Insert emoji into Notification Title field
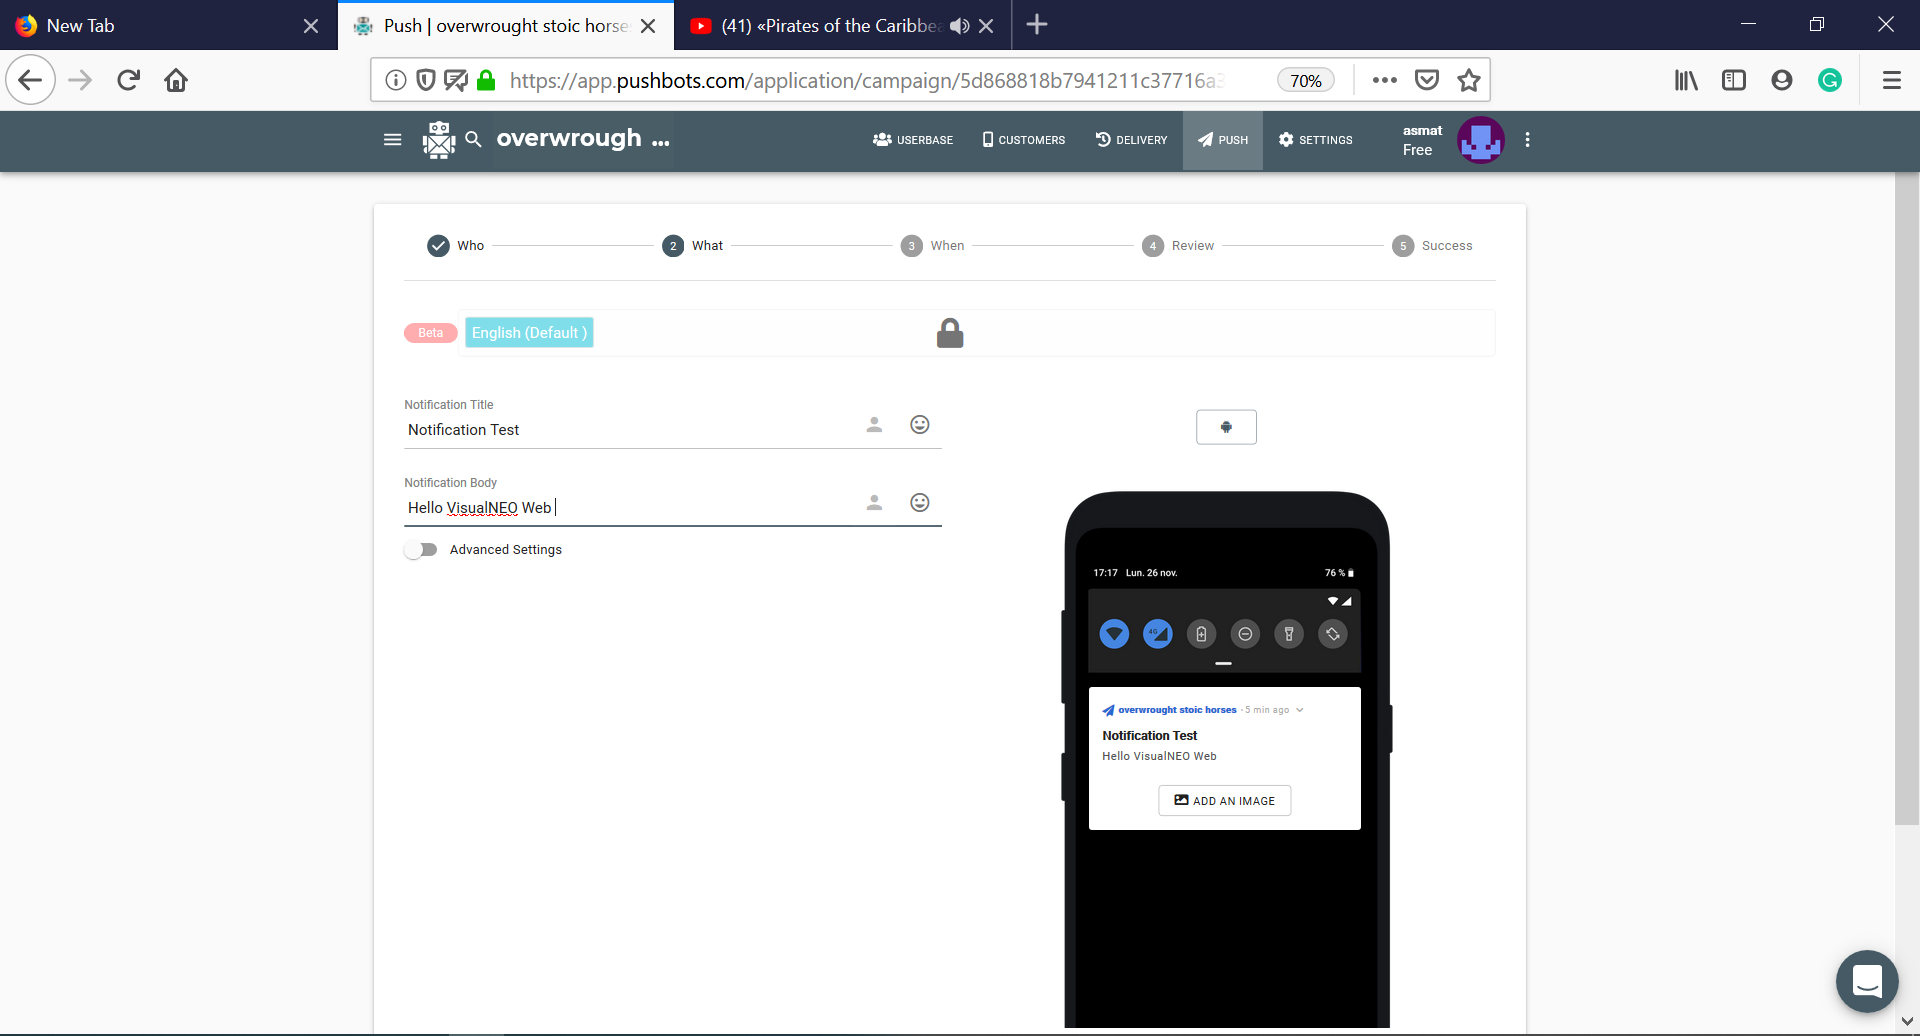Image resolution: width=1920 pixels, height=1036 pixels. [920, 425]
